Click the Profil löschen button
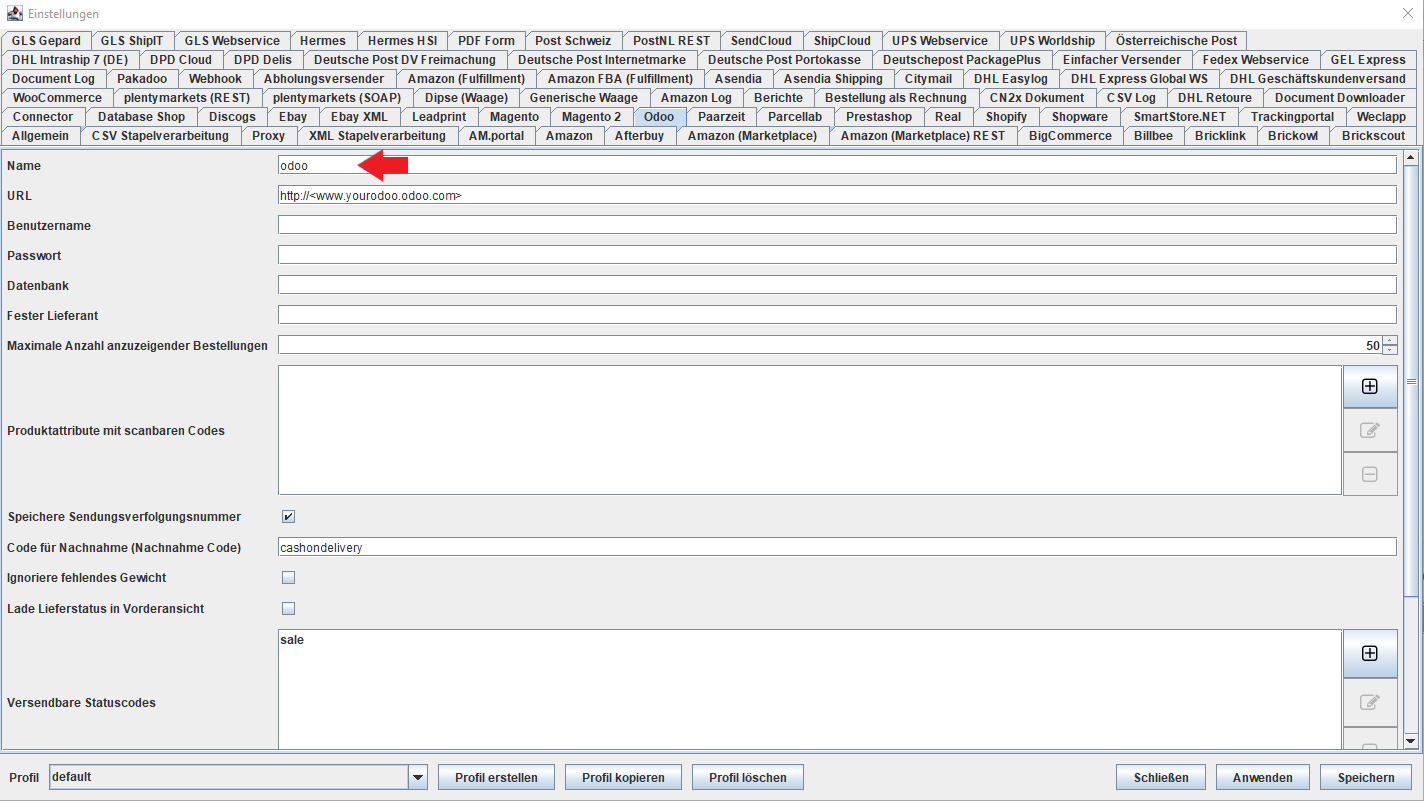This screenshot has height=801, width=1424. click(x=747, y=777)
